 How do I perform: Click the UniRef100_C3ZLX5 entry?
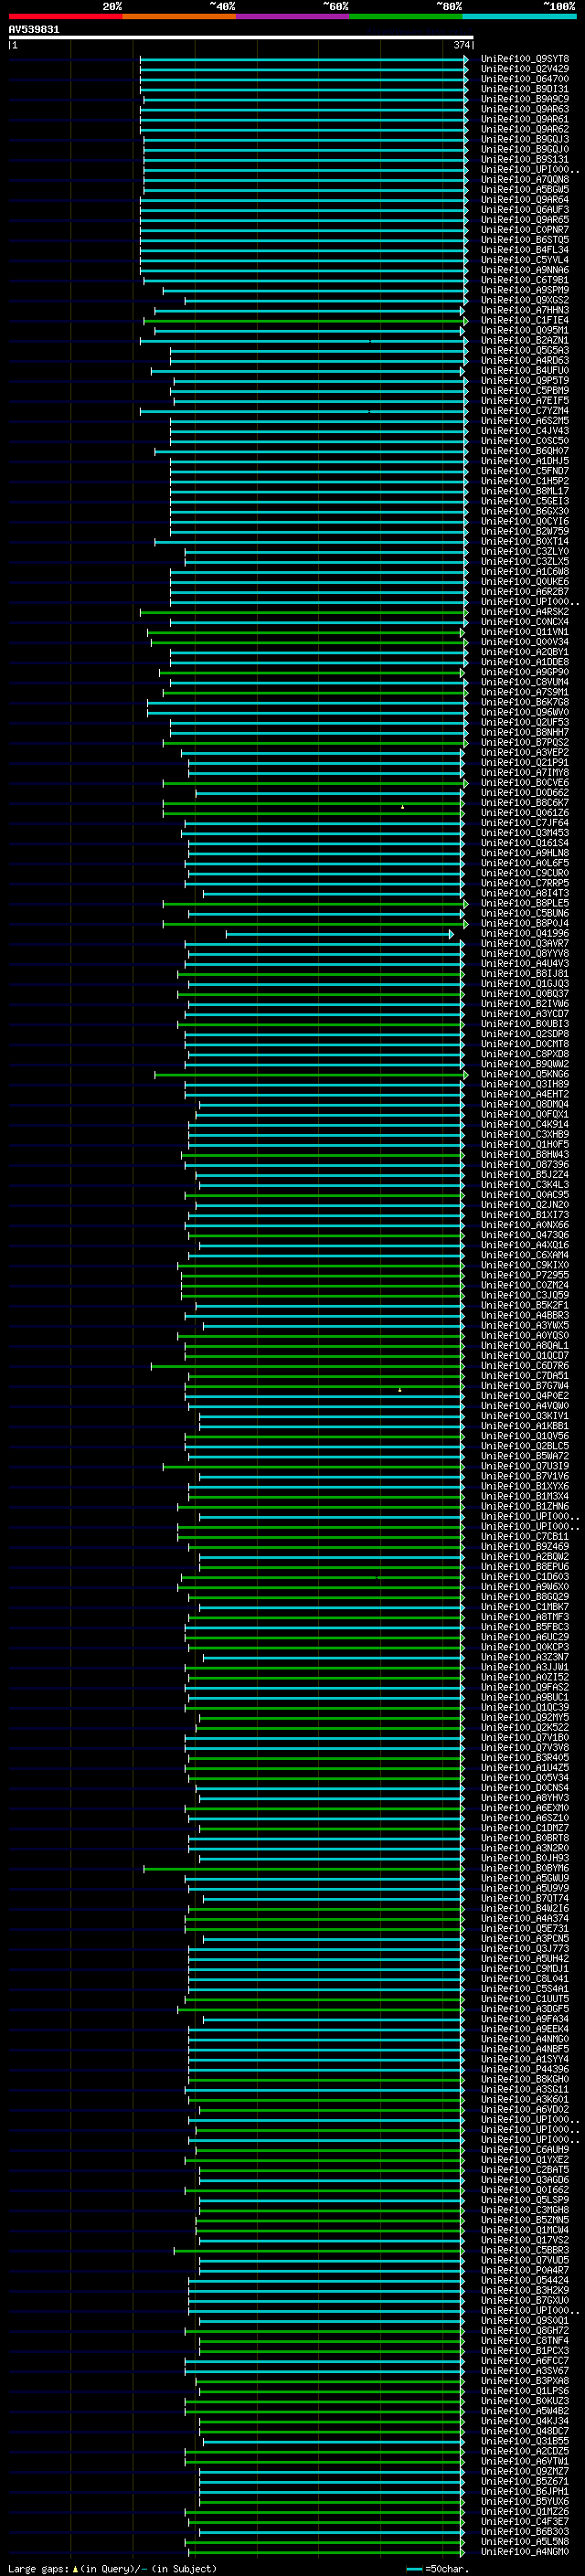pyautogui.click(x=525, y=562)
